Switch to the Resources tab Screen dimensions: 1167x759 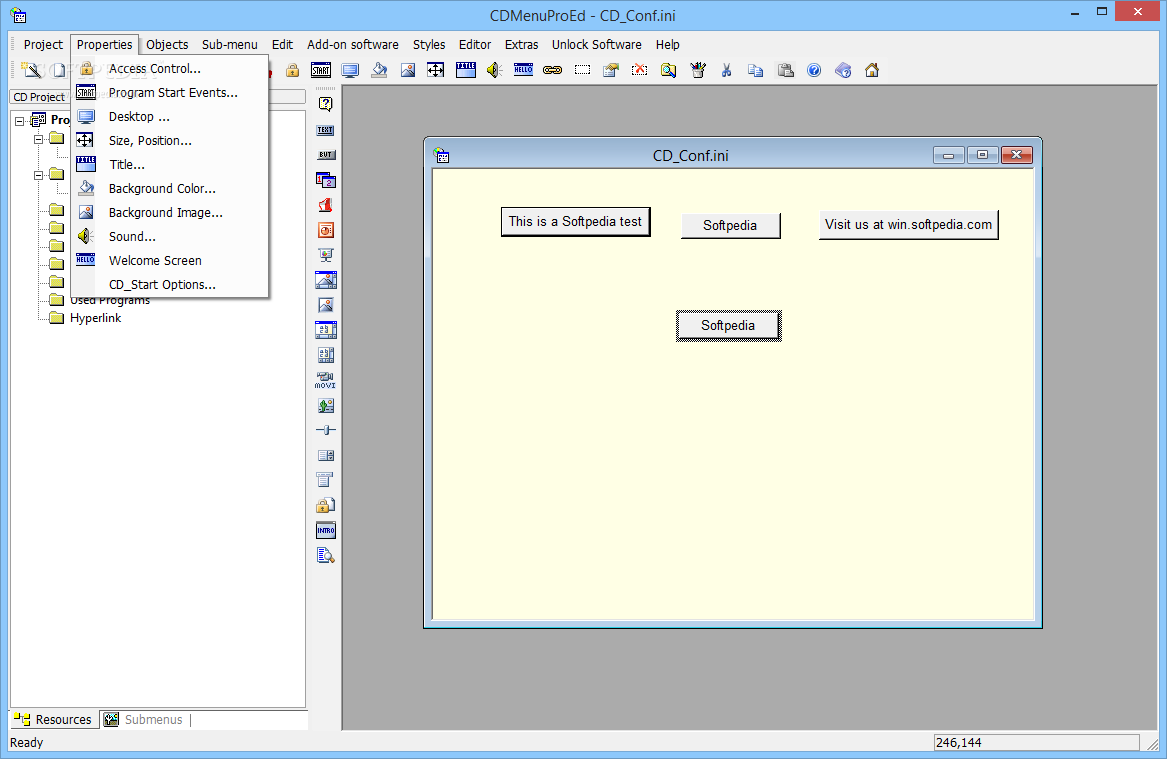[54, 720]
